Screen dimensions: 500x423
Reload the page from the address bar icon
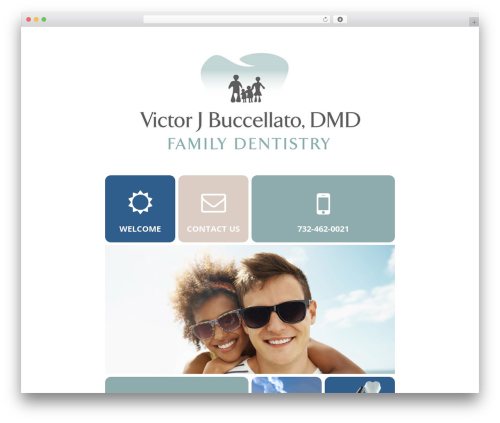325,20
